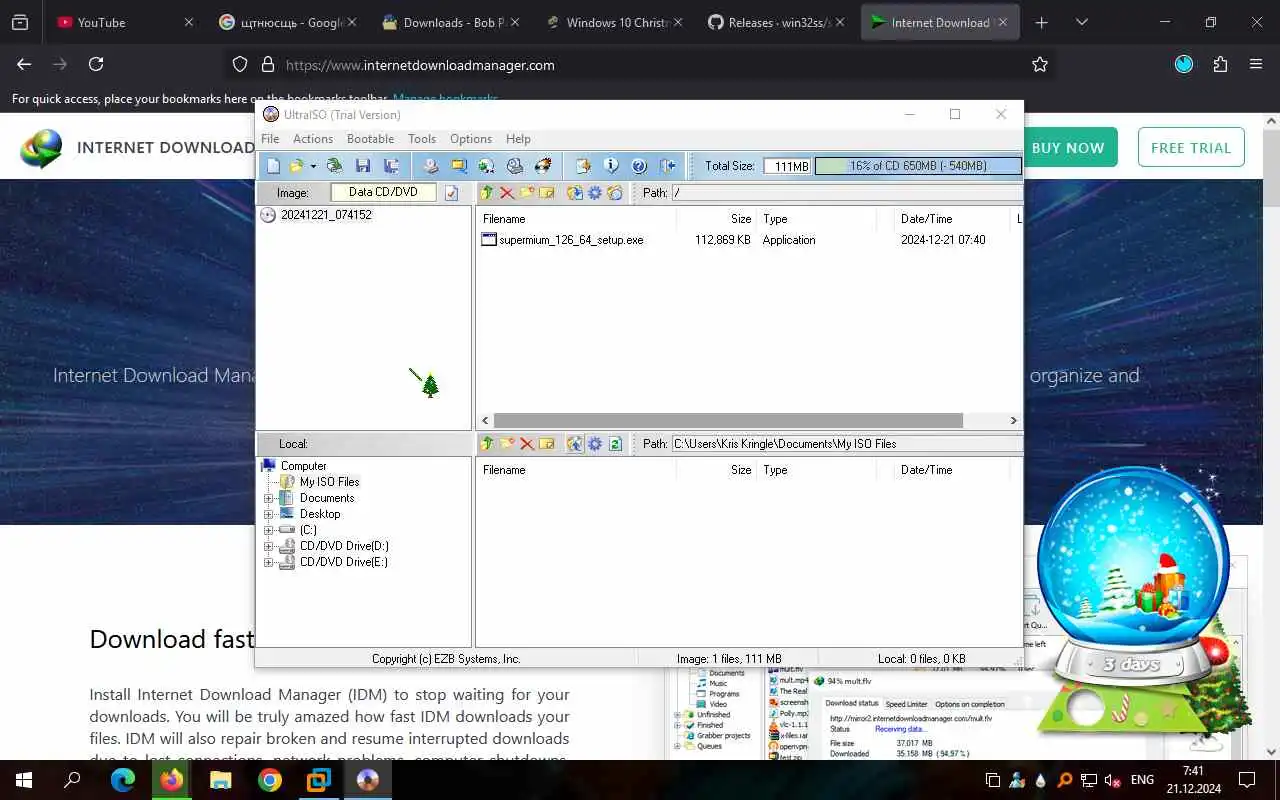Open the Tools menu

[422, 139]
